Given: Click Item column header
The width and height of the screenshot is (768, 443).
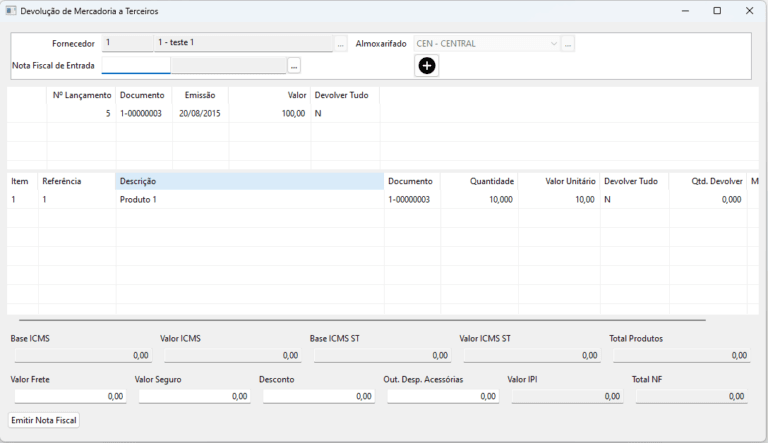Looking at the screenshot, I should click(20, 181).
